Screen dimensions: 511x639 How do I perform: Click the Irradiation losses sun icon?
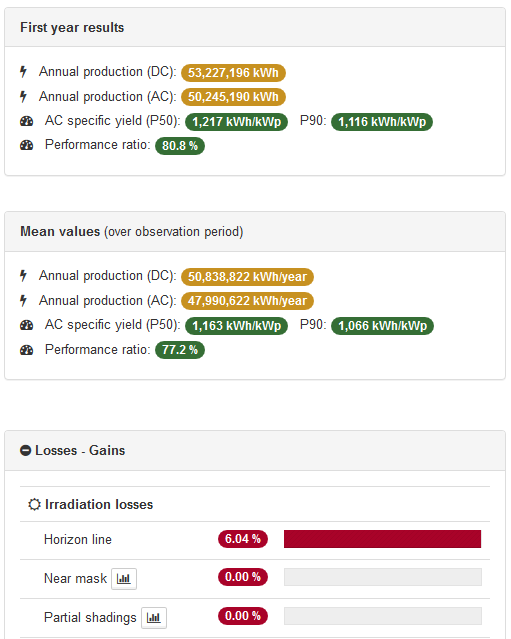point(34,504)
